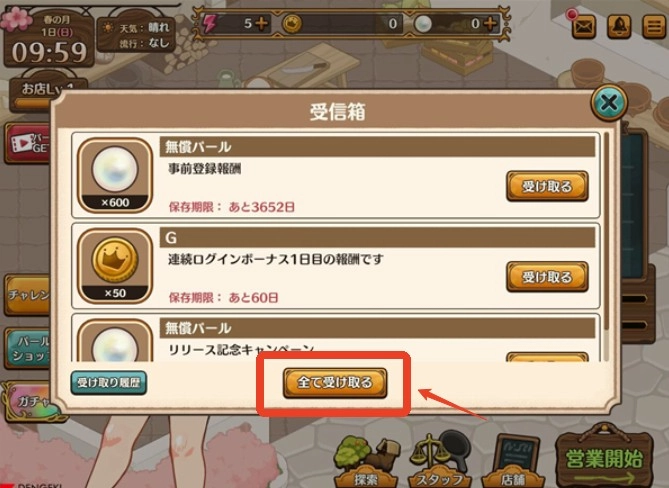Select the 50 gold coin reward icon

[x=115, y=266]
